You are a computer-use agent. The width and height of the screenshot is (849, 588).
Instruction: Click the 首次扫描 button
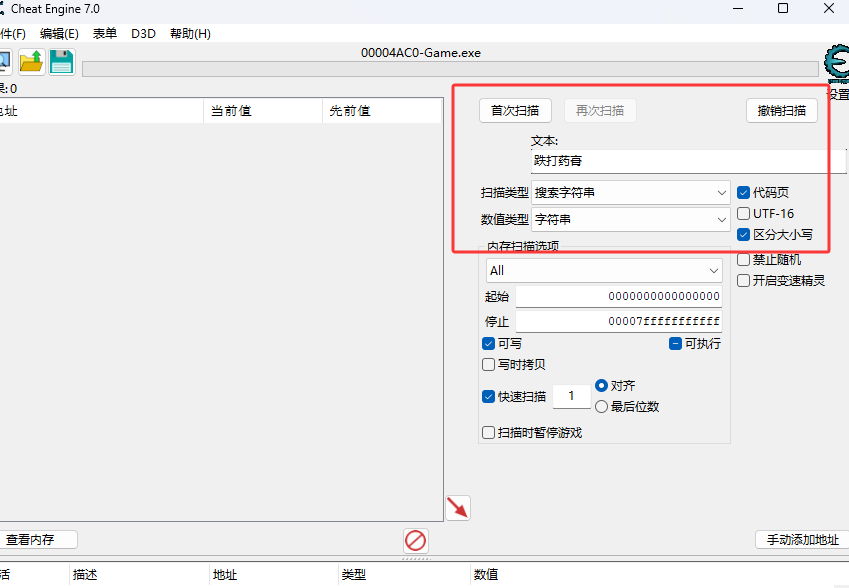(515, 110)
